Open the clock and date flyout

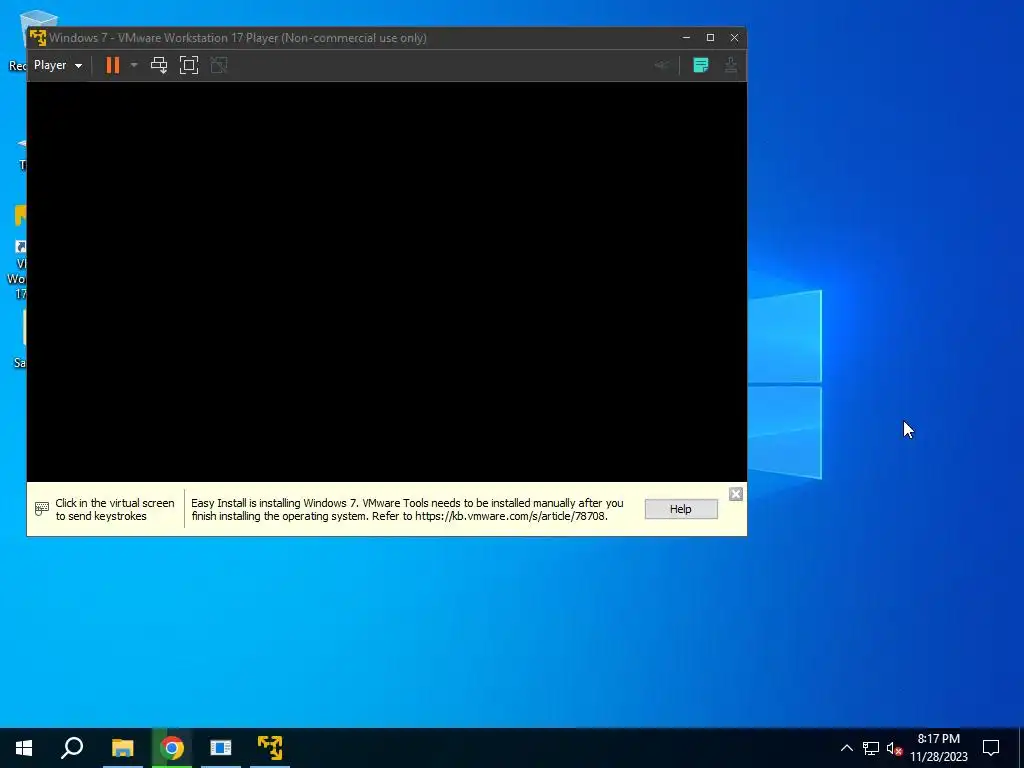click(939, 748)
